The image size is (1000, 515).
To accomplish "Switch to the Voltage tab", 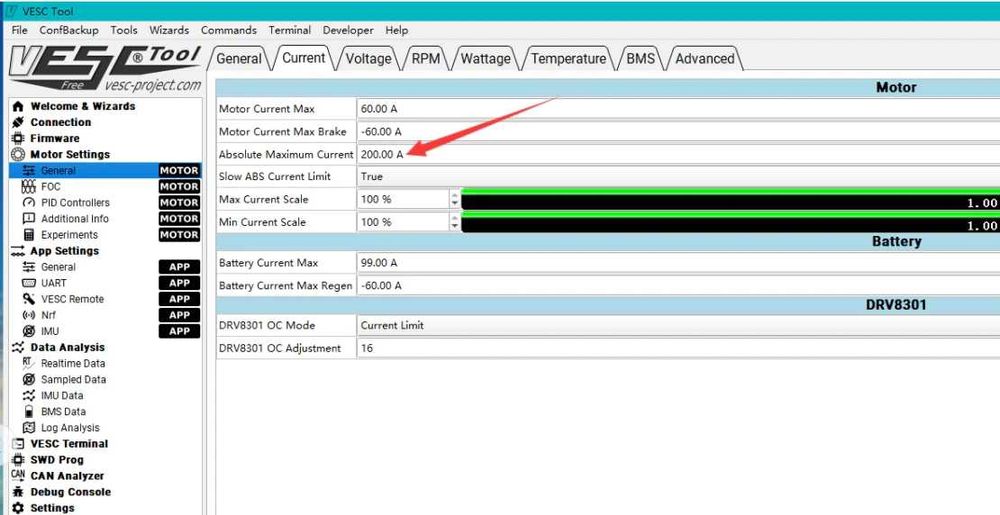I will point(369,59).
